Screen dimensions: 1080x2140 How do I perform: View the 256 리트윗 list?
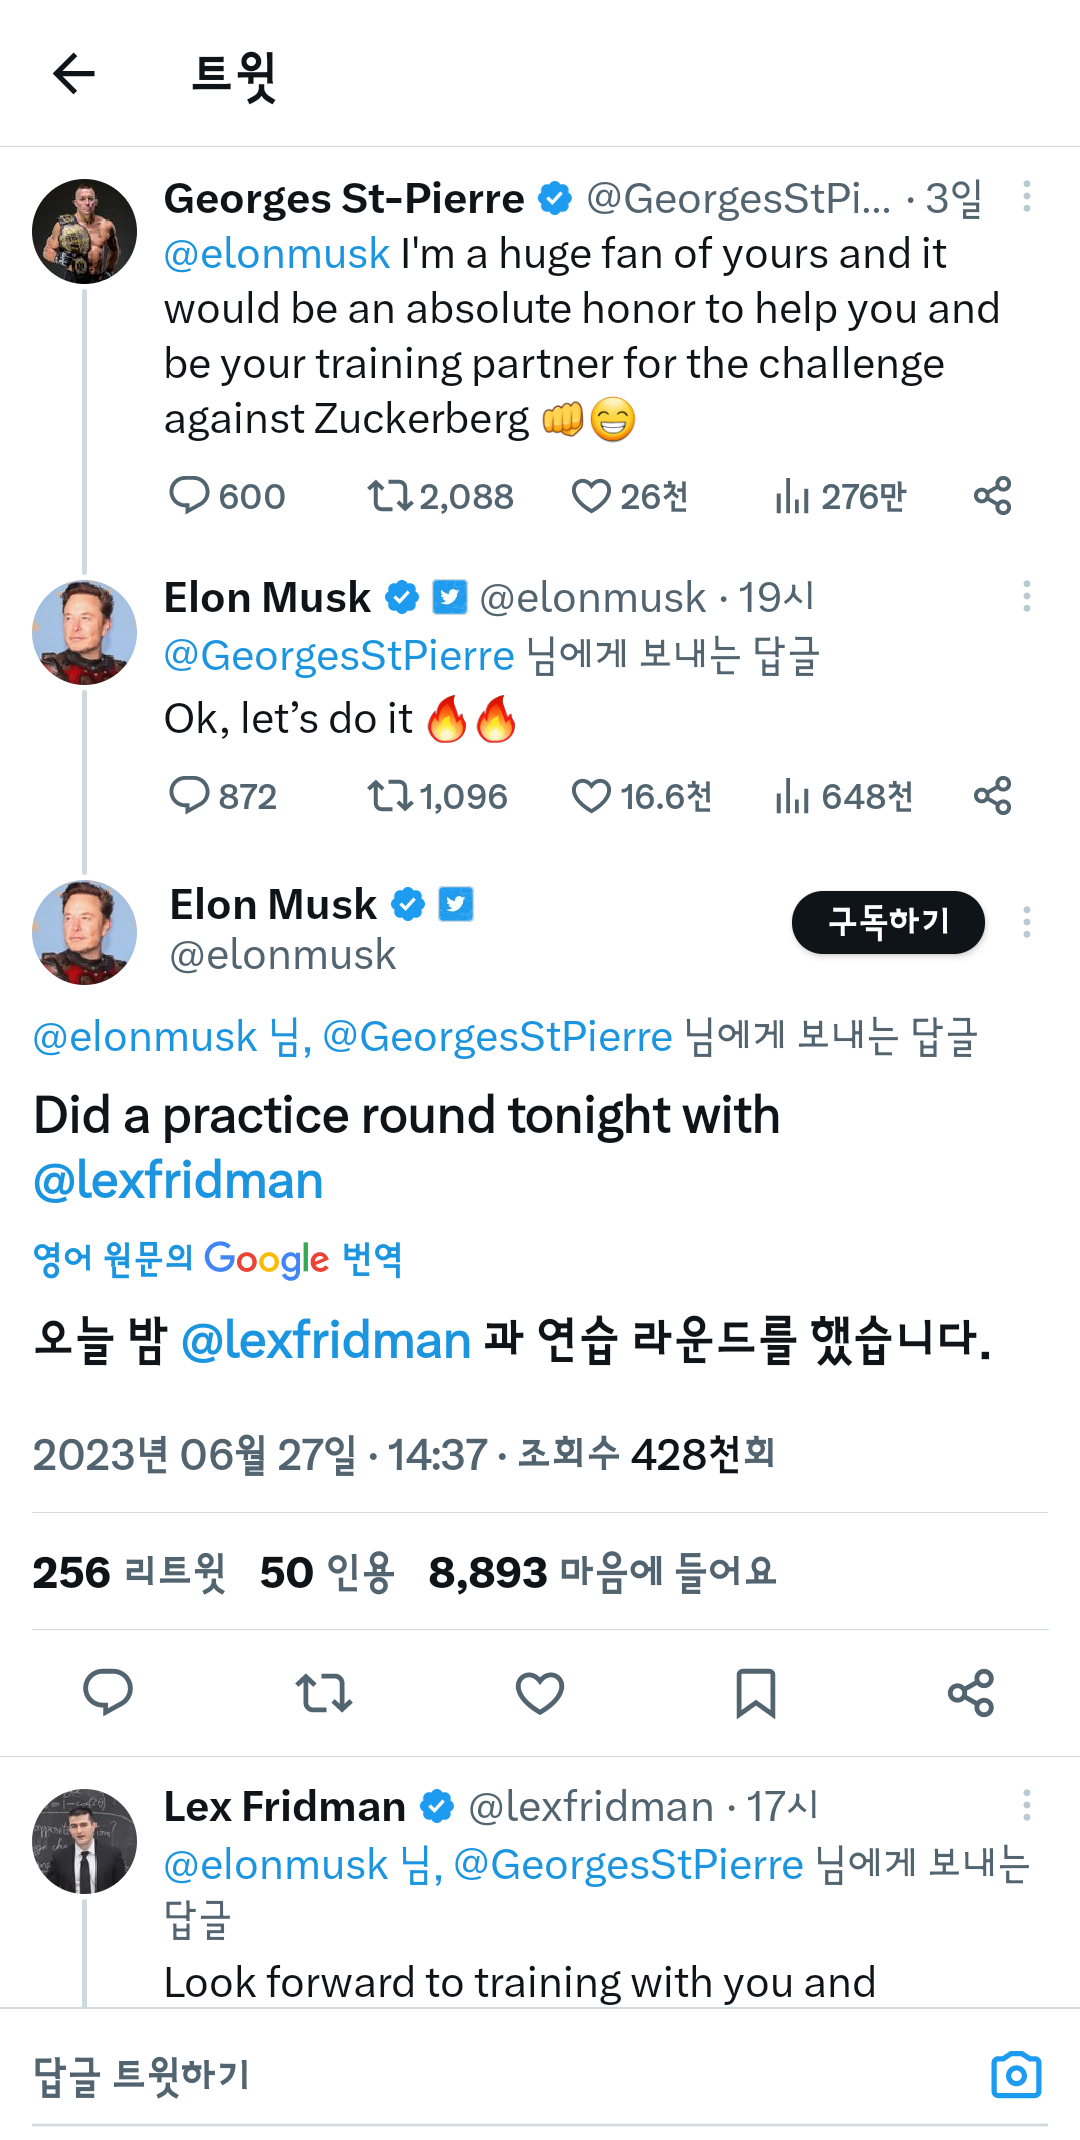[129, 1572]
